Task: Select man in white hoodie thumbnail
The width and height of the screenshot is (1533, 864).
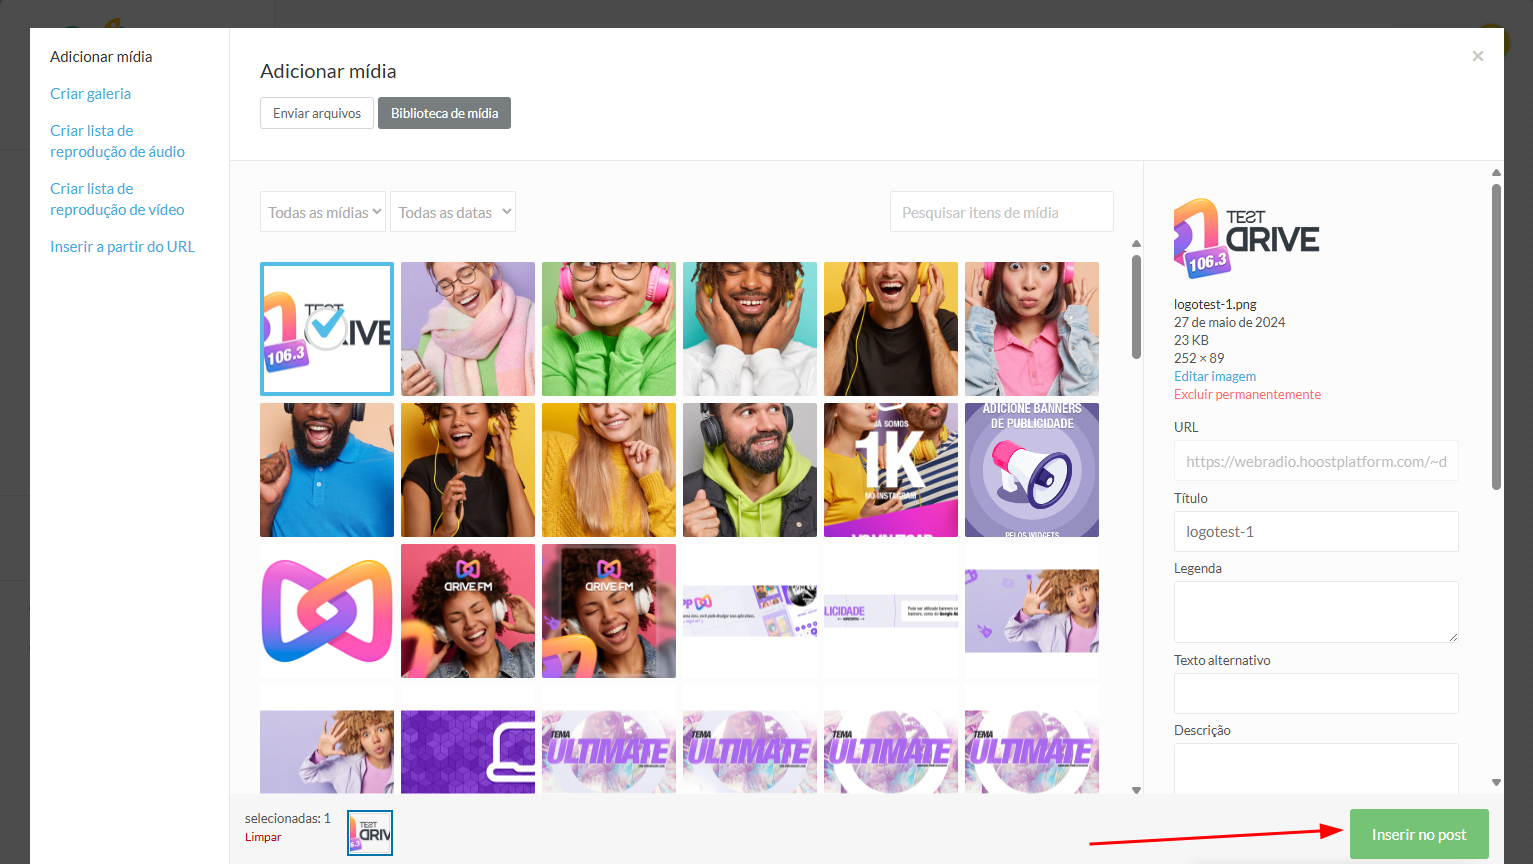Action: [750, 329]
